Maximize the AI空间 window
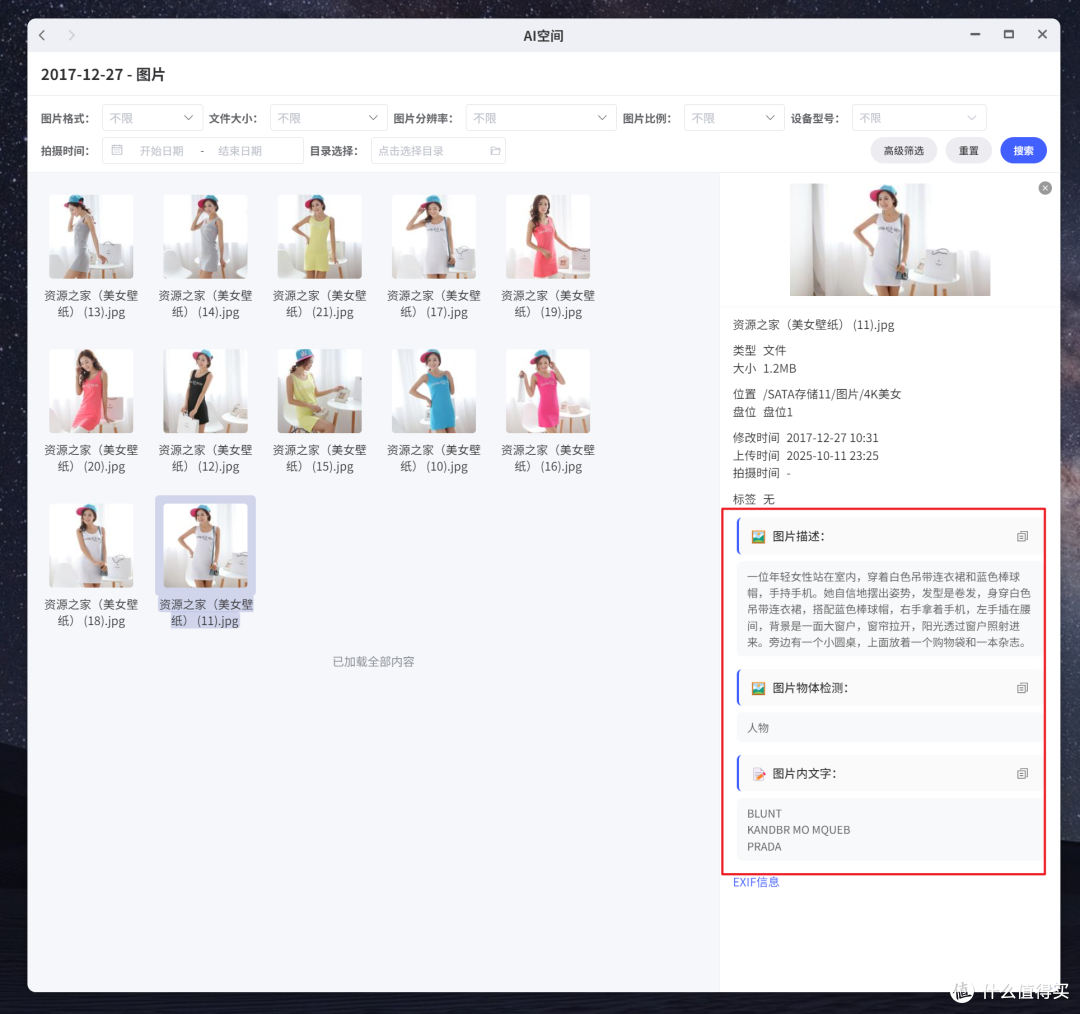The height and width of the screenshot is (1014, 1080). coord(1008,34)
